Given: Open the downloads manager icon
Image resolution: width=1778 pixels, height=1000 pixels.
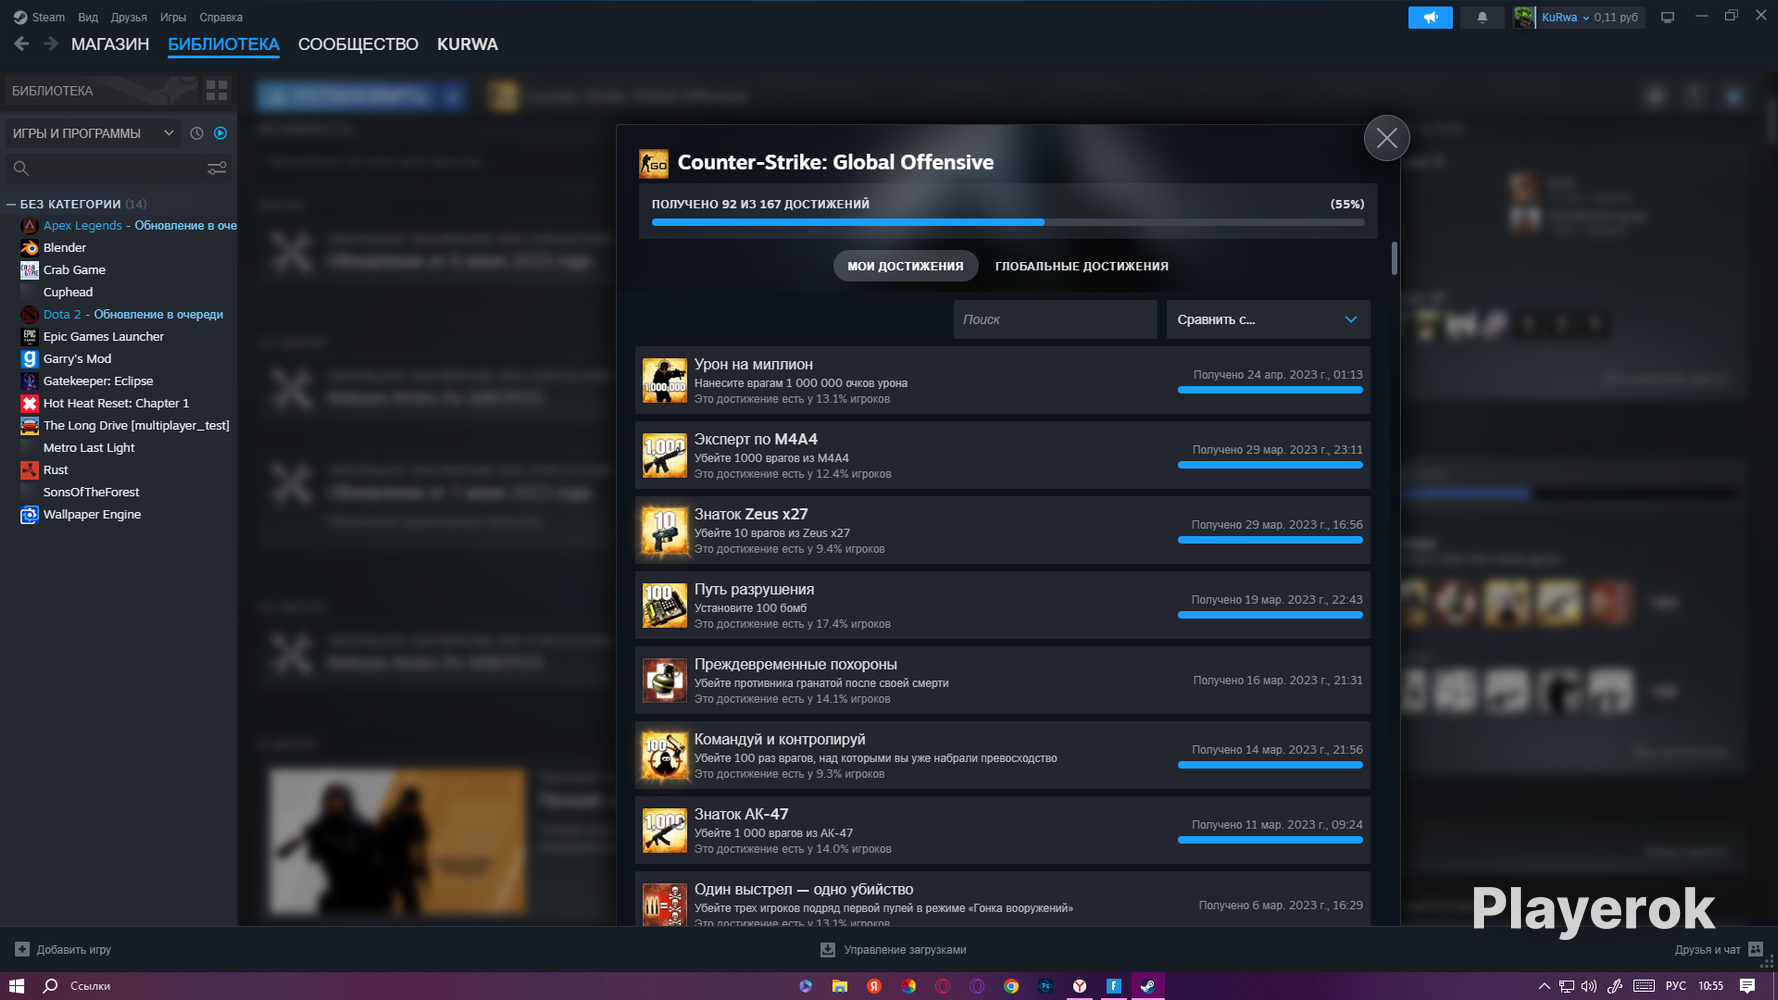Looking at the screenshot, I should tap(828, 949).
